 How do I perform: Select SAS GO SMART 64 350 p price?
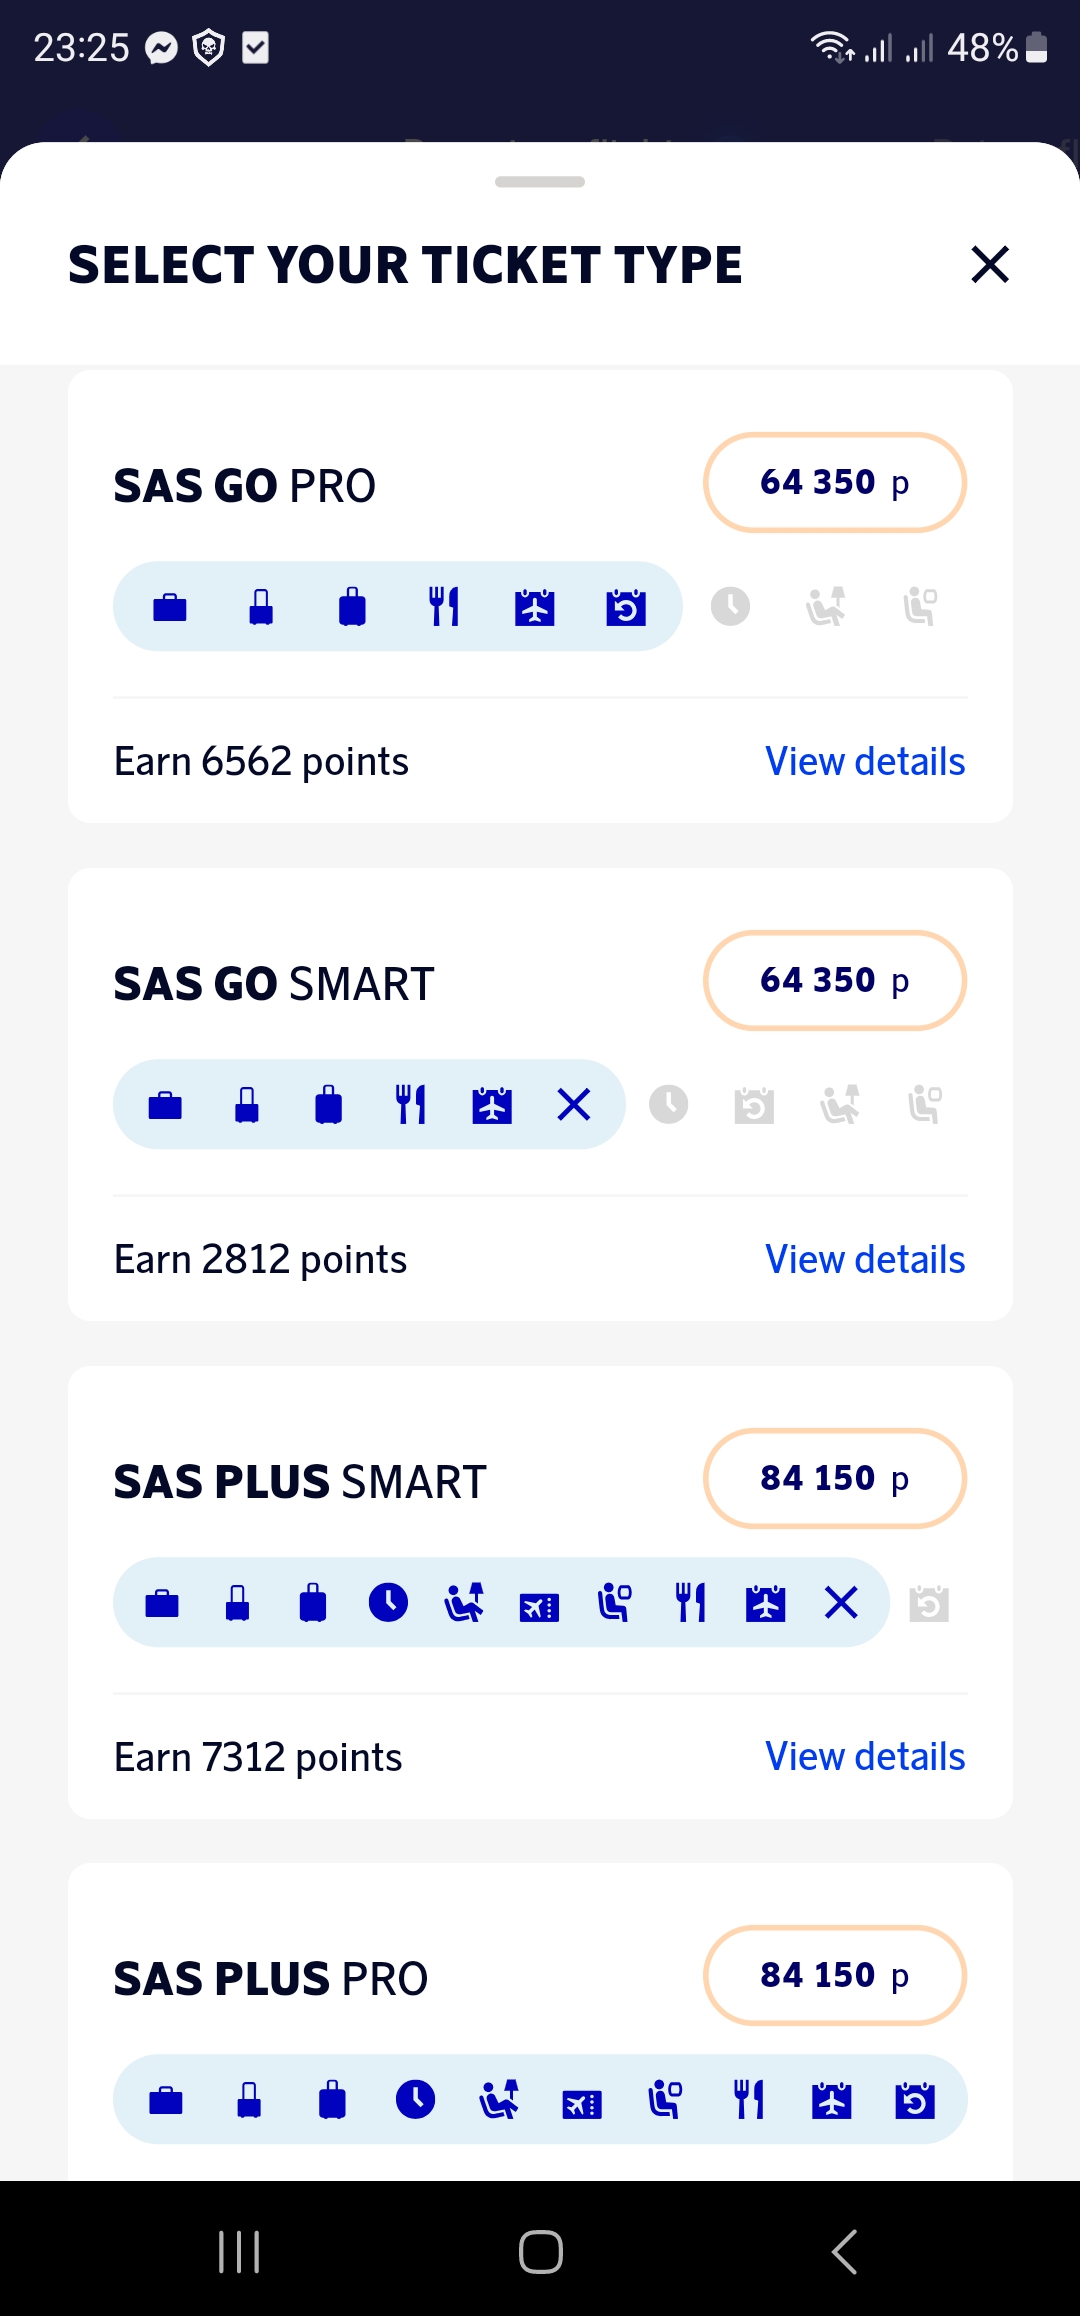(x=834, y=980)
